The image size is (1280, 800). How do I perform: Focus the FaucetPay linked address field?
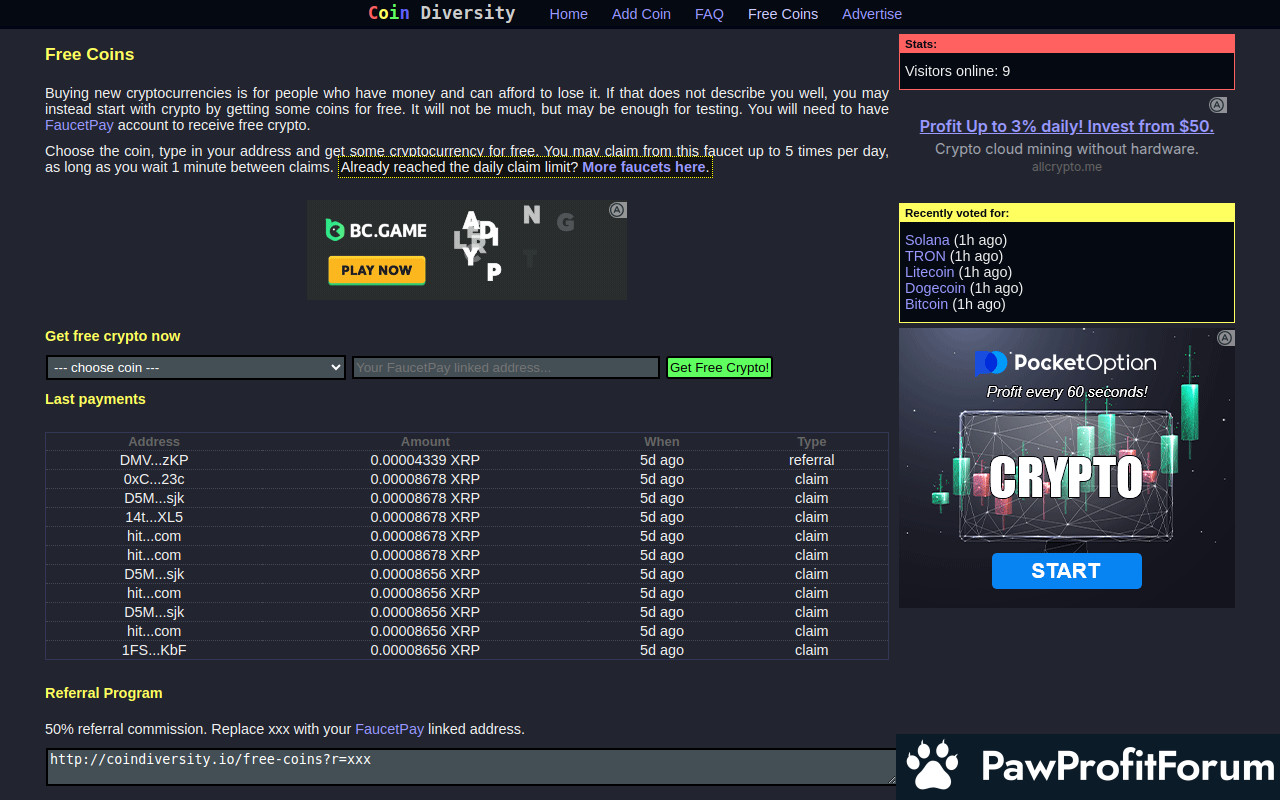(506, 368)
